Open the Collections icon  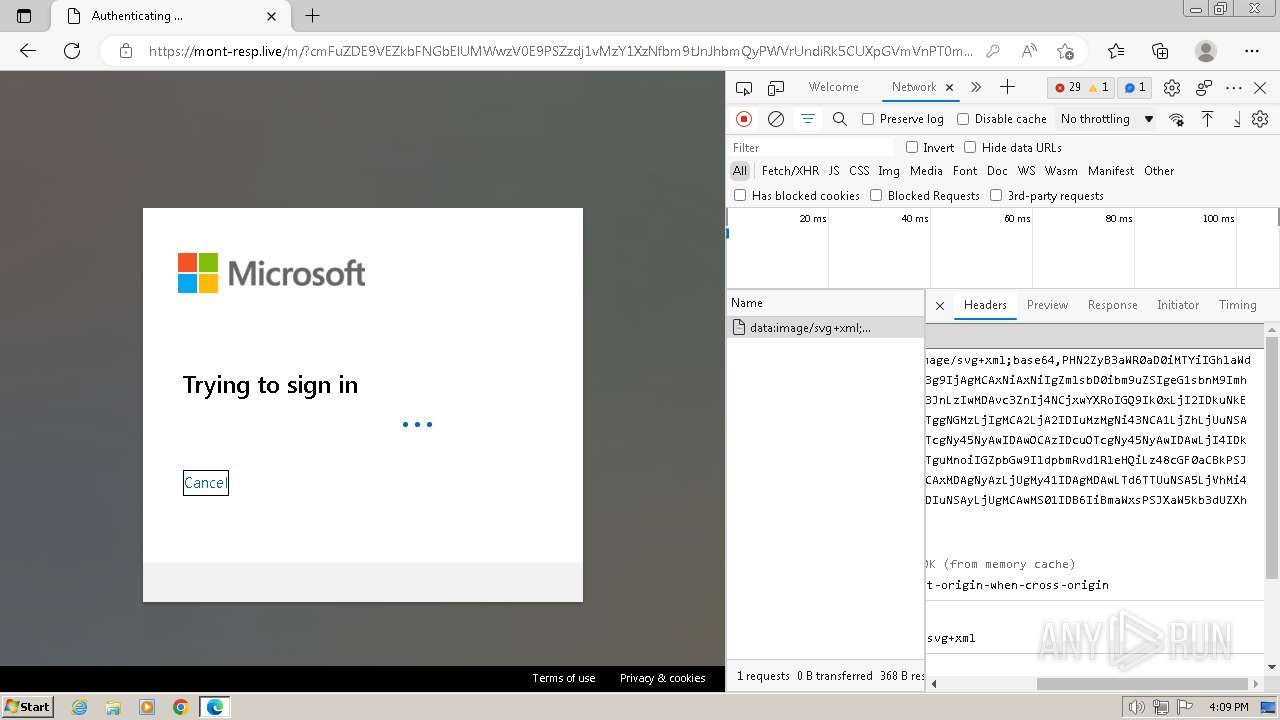click(1160, 51)
